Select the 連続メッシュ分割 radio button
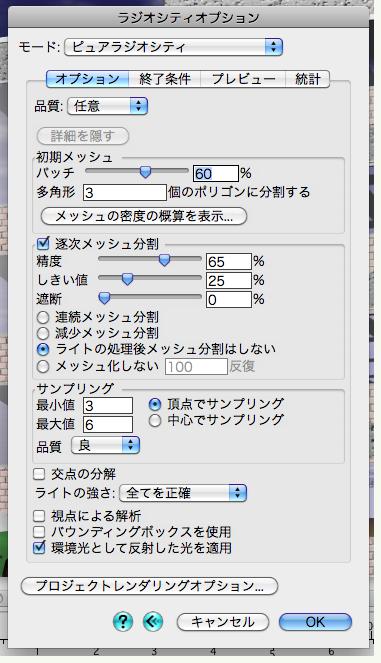381x663 pixels. pyautogui.click(x=43, y=317)
